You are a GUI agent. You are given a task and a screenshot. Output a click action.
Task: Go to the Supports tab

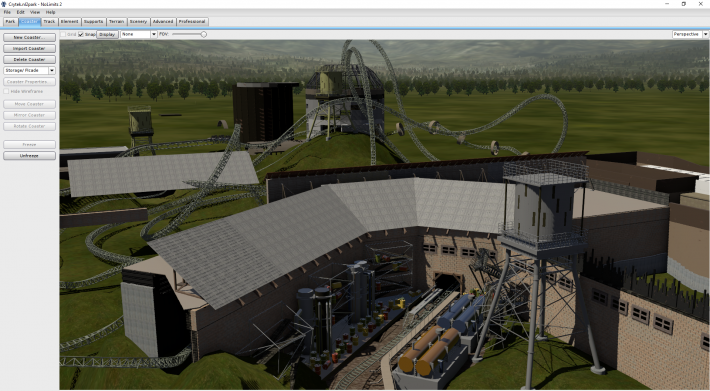[x=93, y=22]
